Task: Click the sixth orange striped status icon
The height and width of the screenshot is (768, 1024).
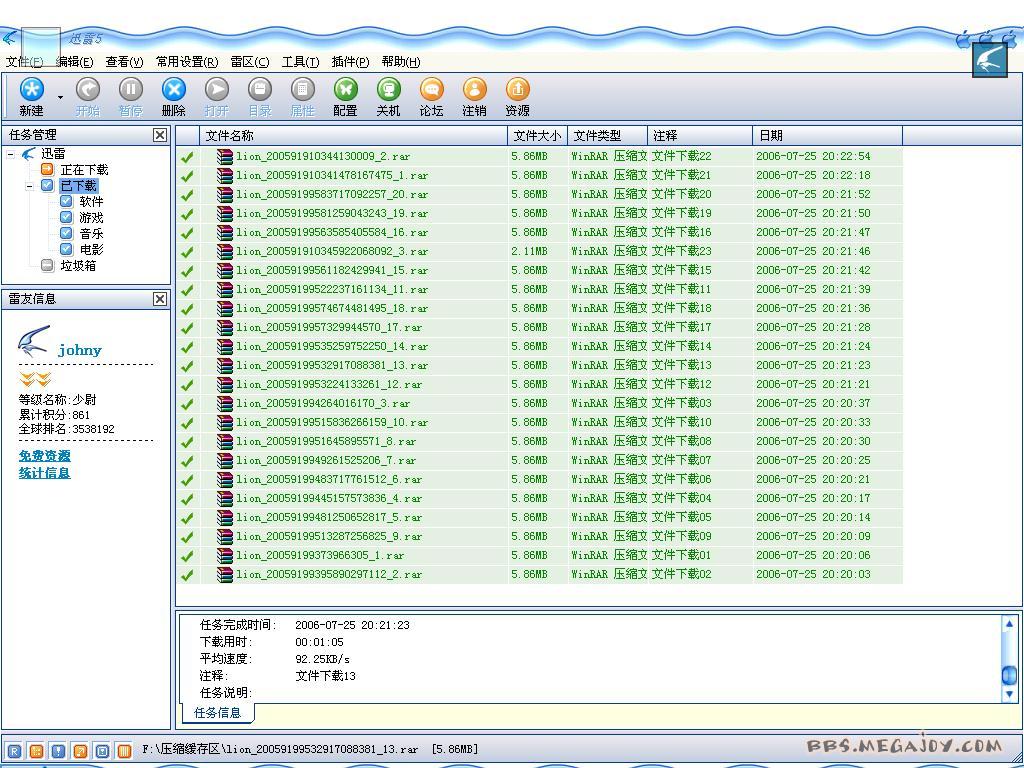Action: pos(124,751)
